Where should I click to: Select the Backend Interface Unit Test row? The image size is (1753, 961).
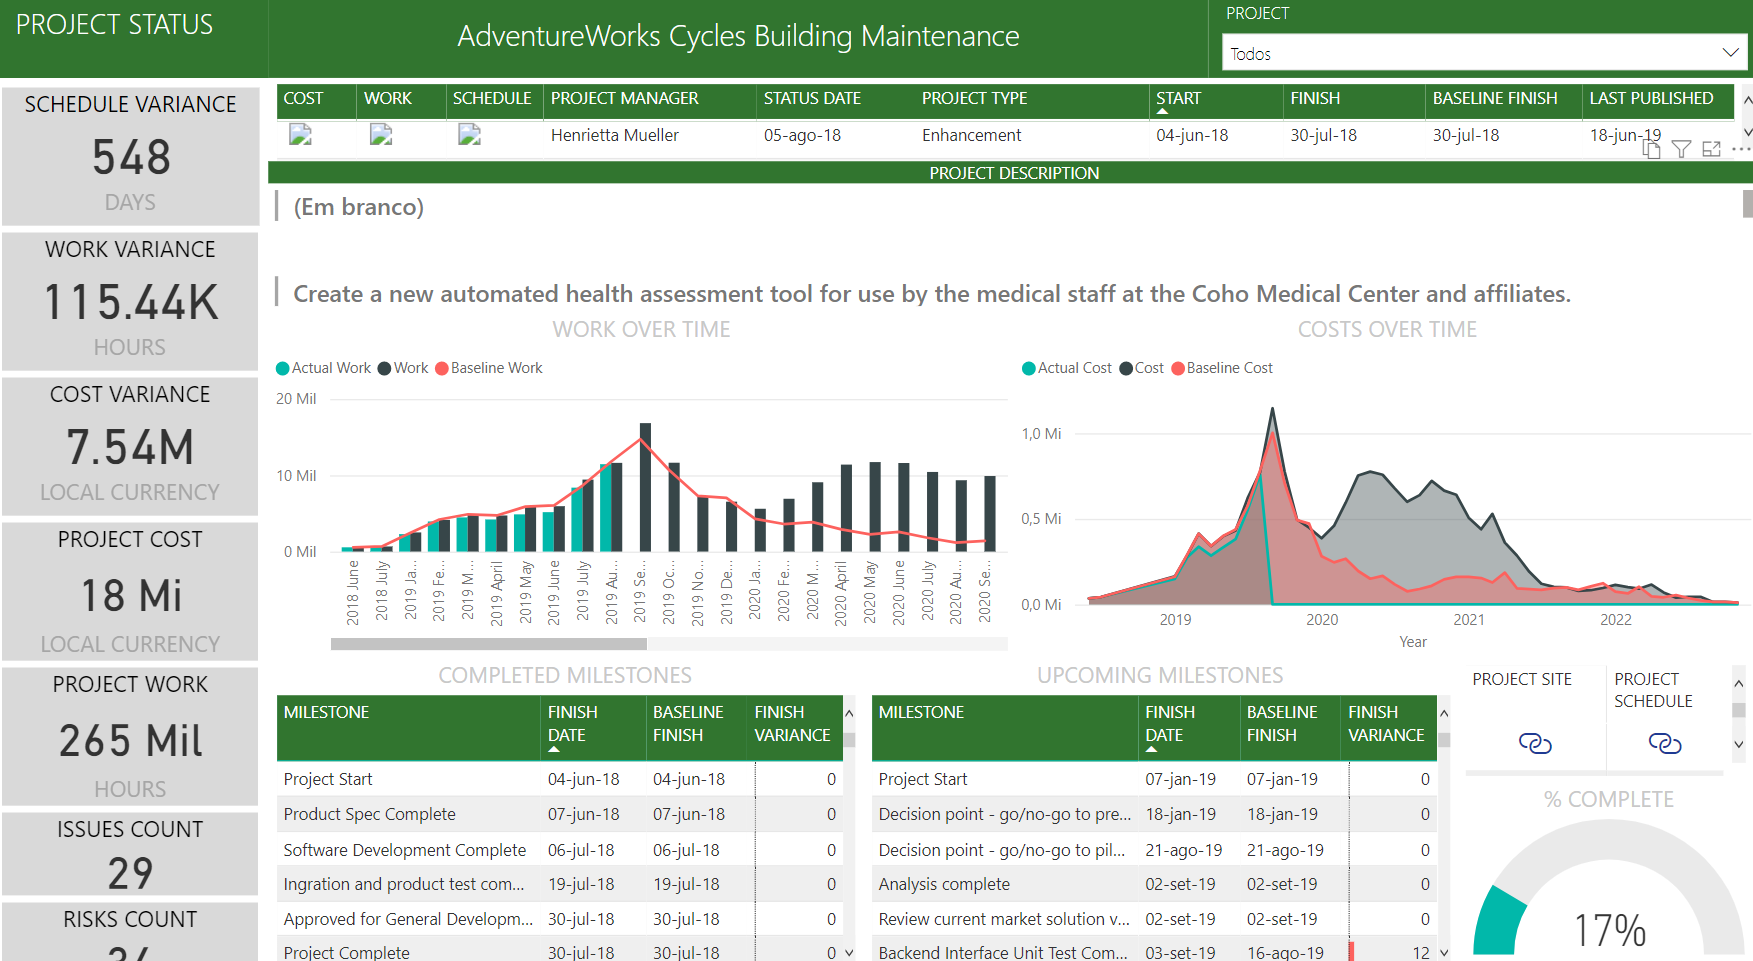click(x=1154, y=952)
